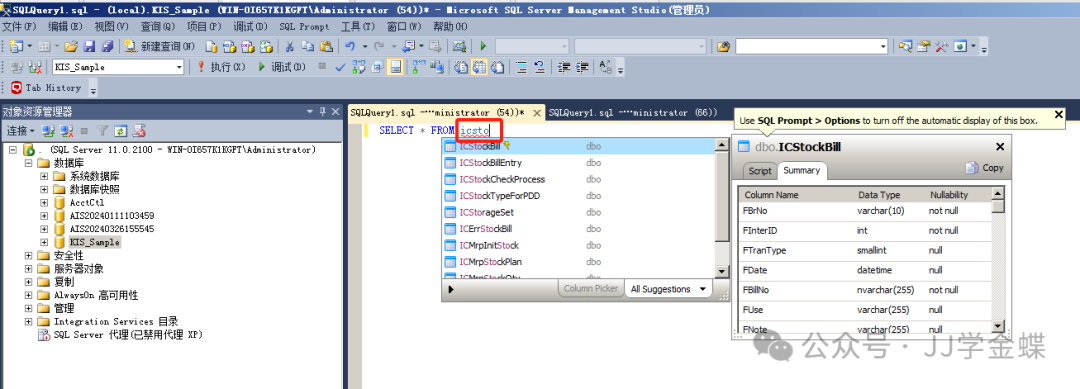
Task: Toggle the filter icon in Object Explorer
Action: tap(102, 130)
